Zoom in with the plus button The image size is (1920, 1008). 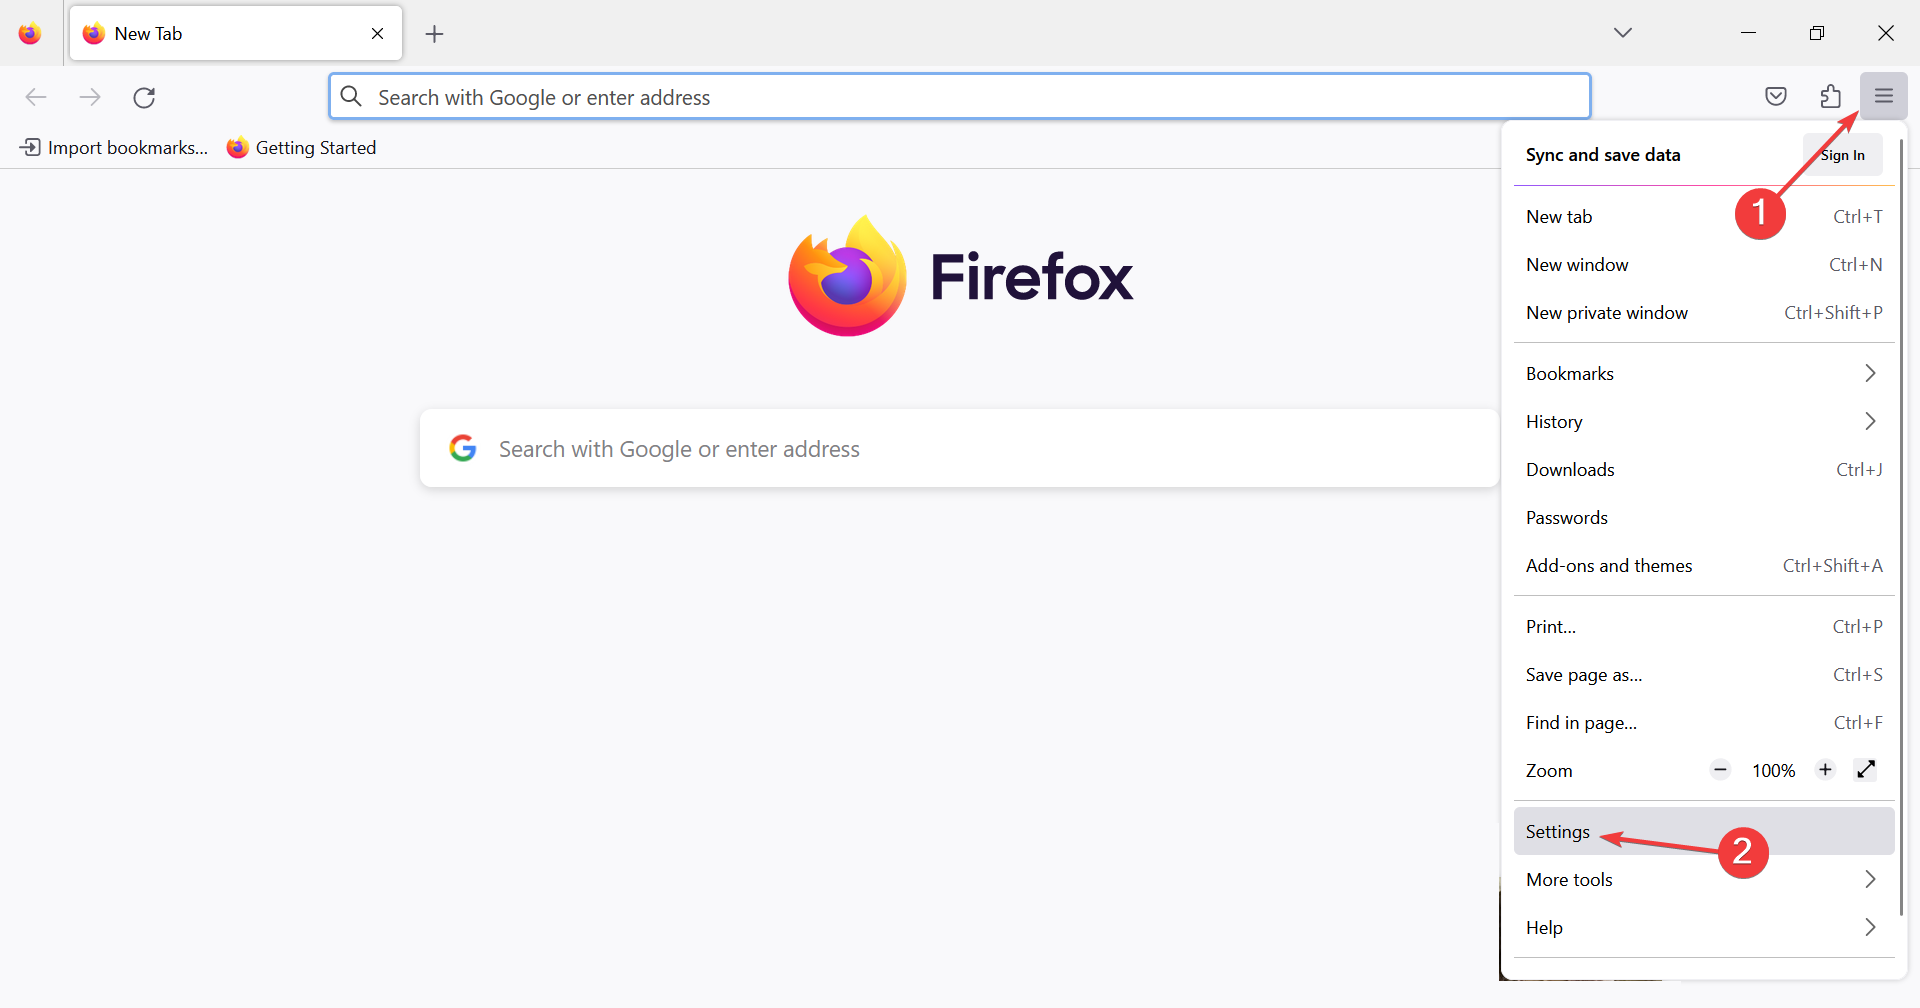(1825, 770)
